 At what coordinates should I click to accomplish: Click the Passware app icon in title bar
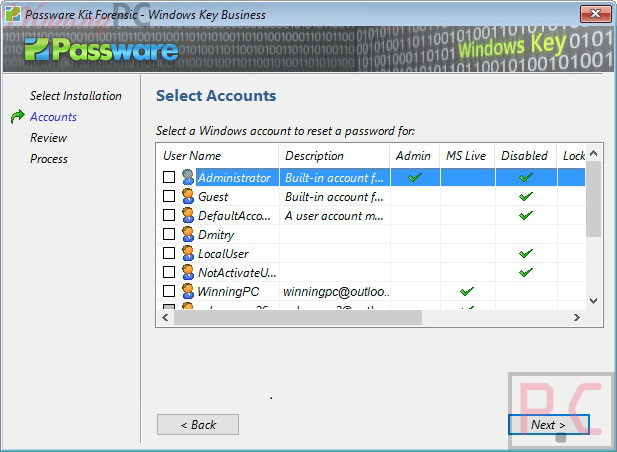tap(13, 14)
